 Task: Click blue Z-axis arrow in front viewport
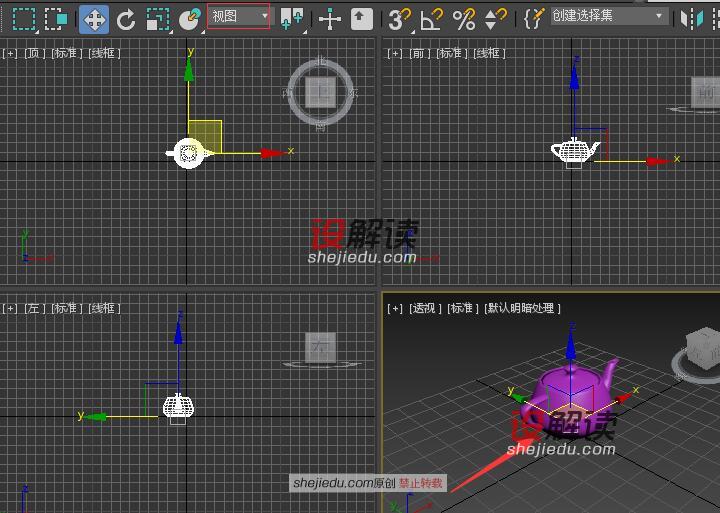coord(574,77)
